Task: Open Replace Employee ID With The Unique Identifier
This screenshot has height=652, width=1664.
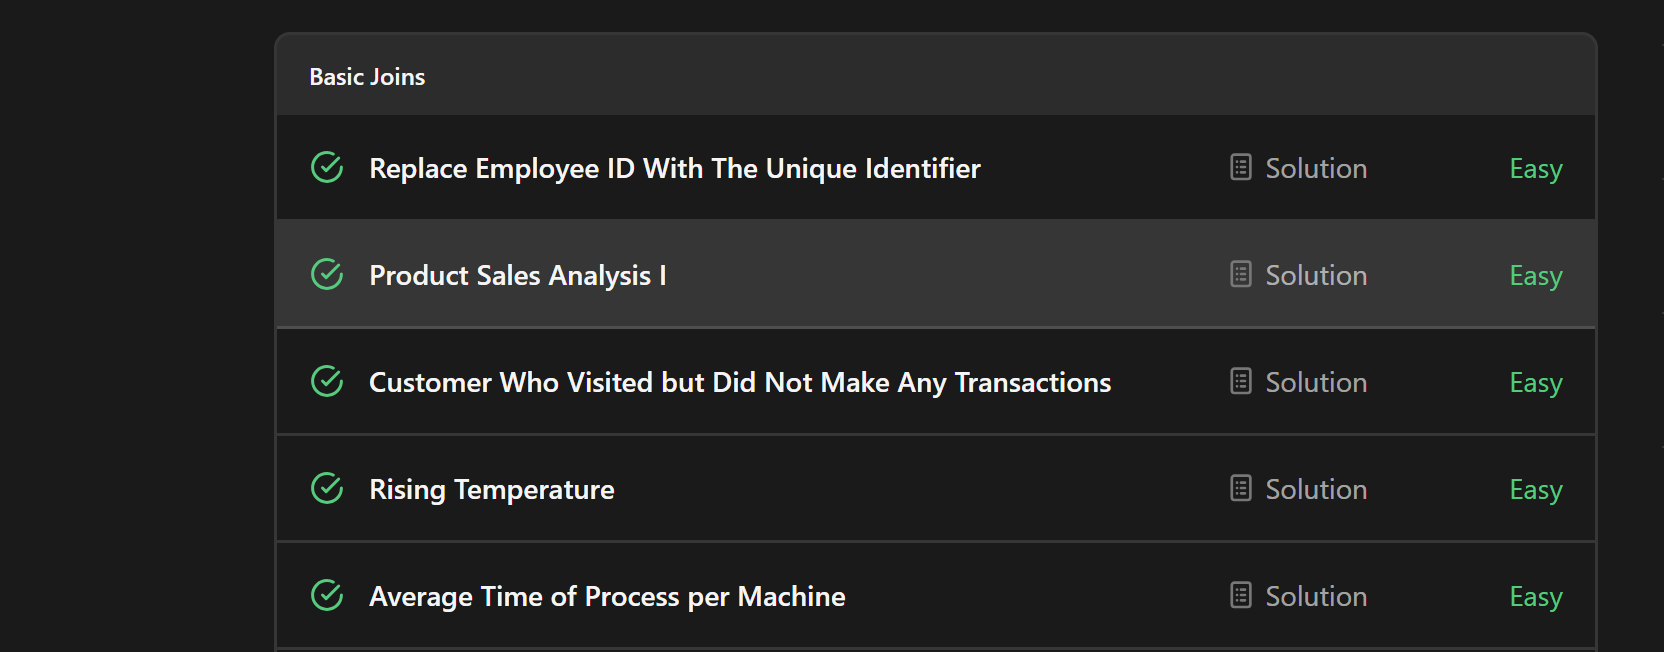Action: (675, 169)
